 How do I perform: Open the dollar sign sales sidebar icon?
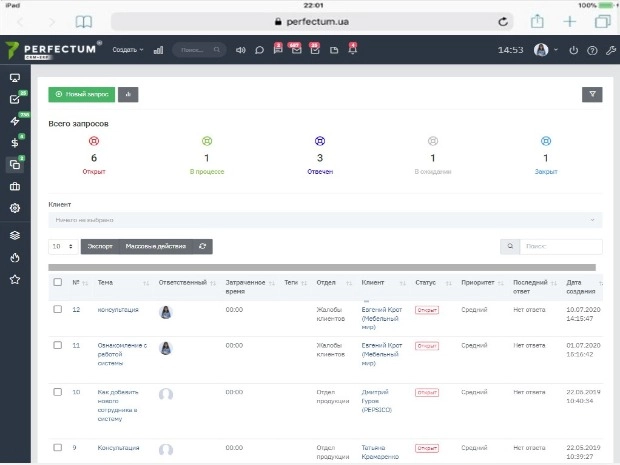click(x=14, y=143)
